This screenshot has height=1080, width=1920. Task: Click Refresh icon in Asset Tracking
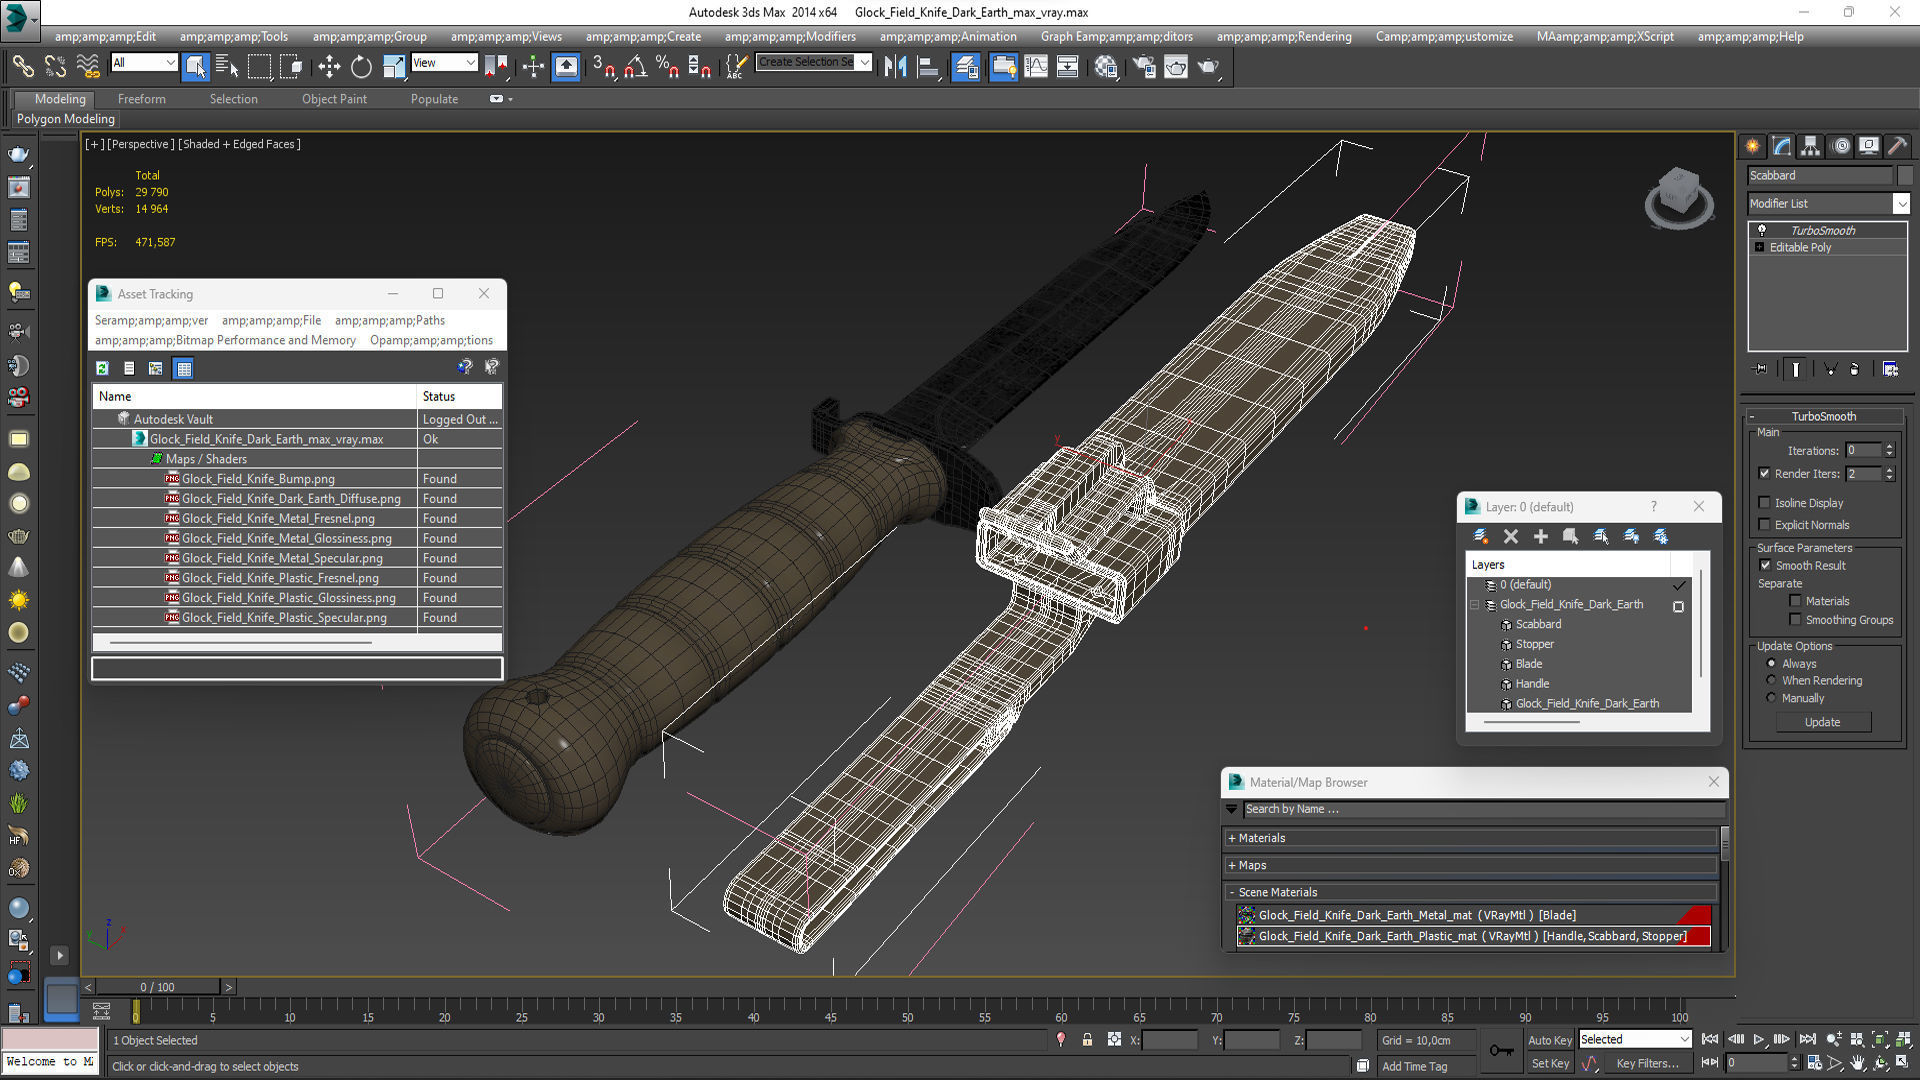click(x=102, y=368)
